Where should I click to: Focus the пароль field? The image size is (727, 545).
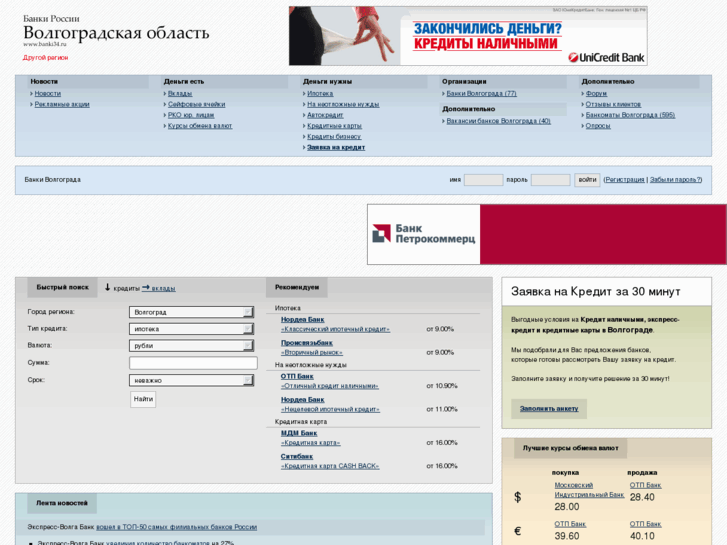pyautogui.click(x=550, y=180)
